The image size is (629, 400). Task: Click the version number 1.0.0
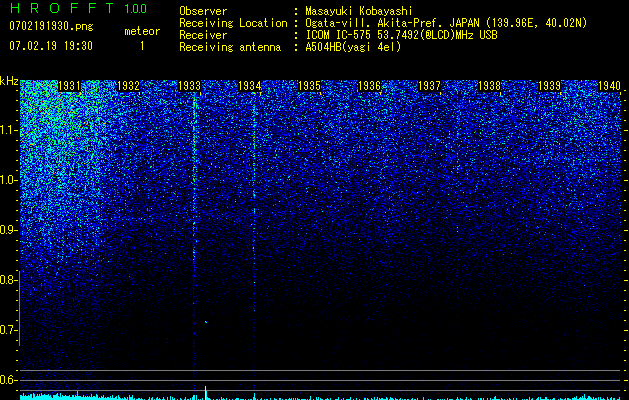[x=136, y=8]
